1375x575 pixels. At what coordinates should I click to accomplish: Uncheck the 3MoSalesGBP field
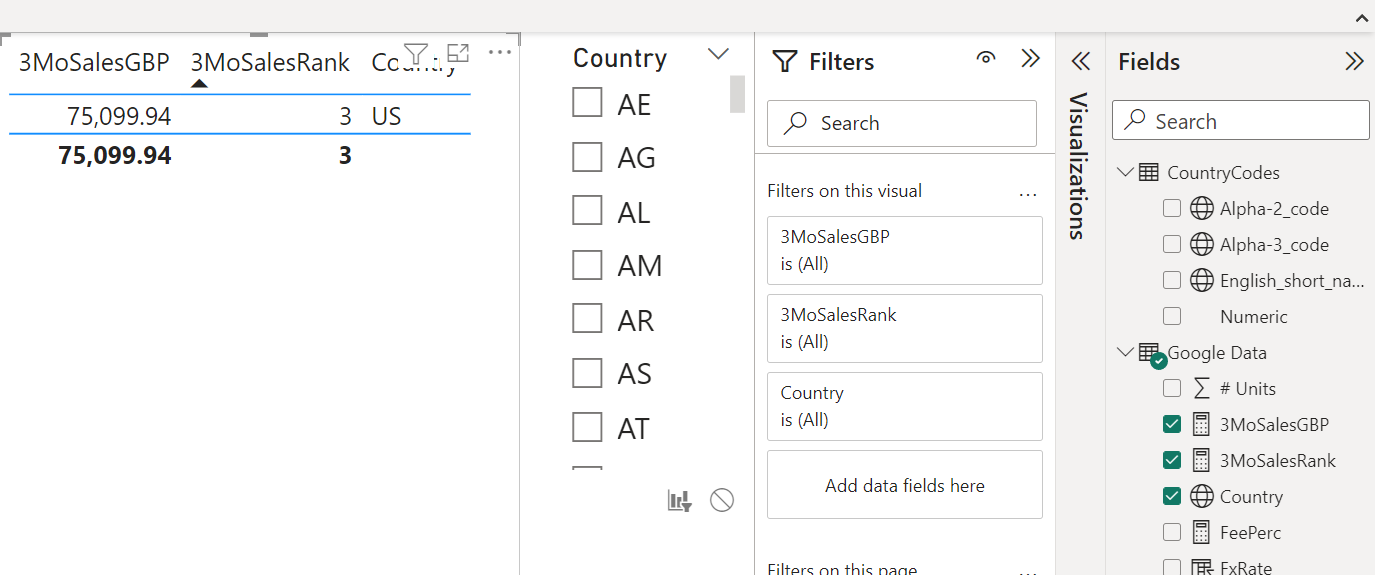point(1172,424)
